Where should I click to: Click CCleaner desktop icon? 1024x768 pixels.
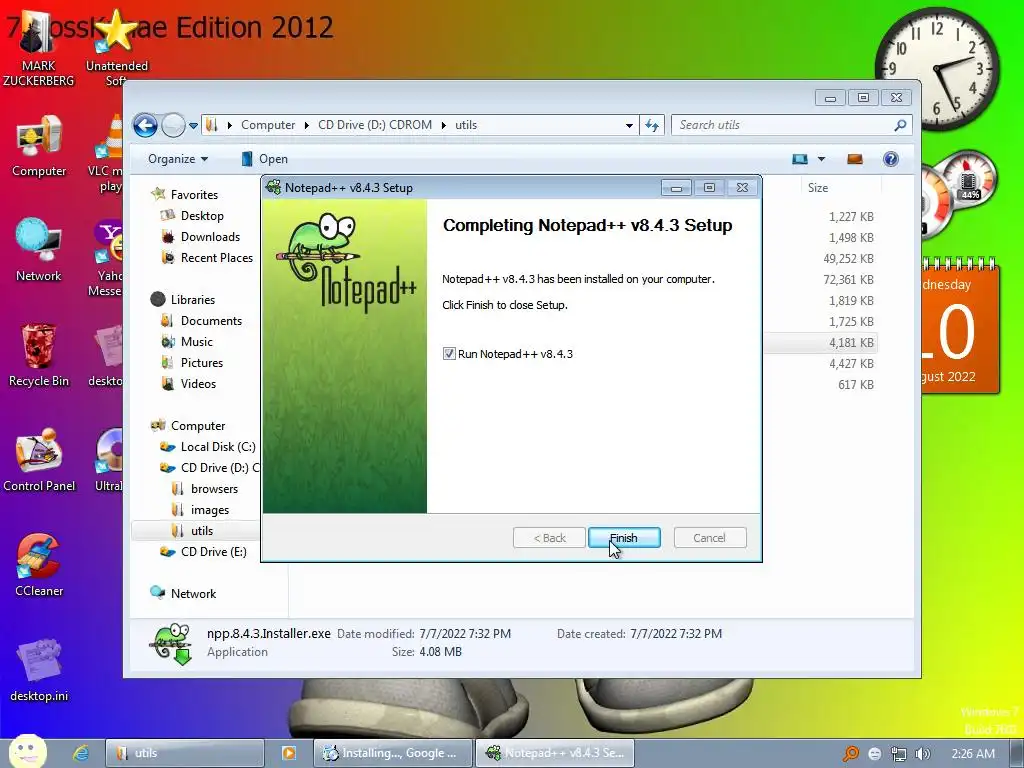(x=39, y=566)
